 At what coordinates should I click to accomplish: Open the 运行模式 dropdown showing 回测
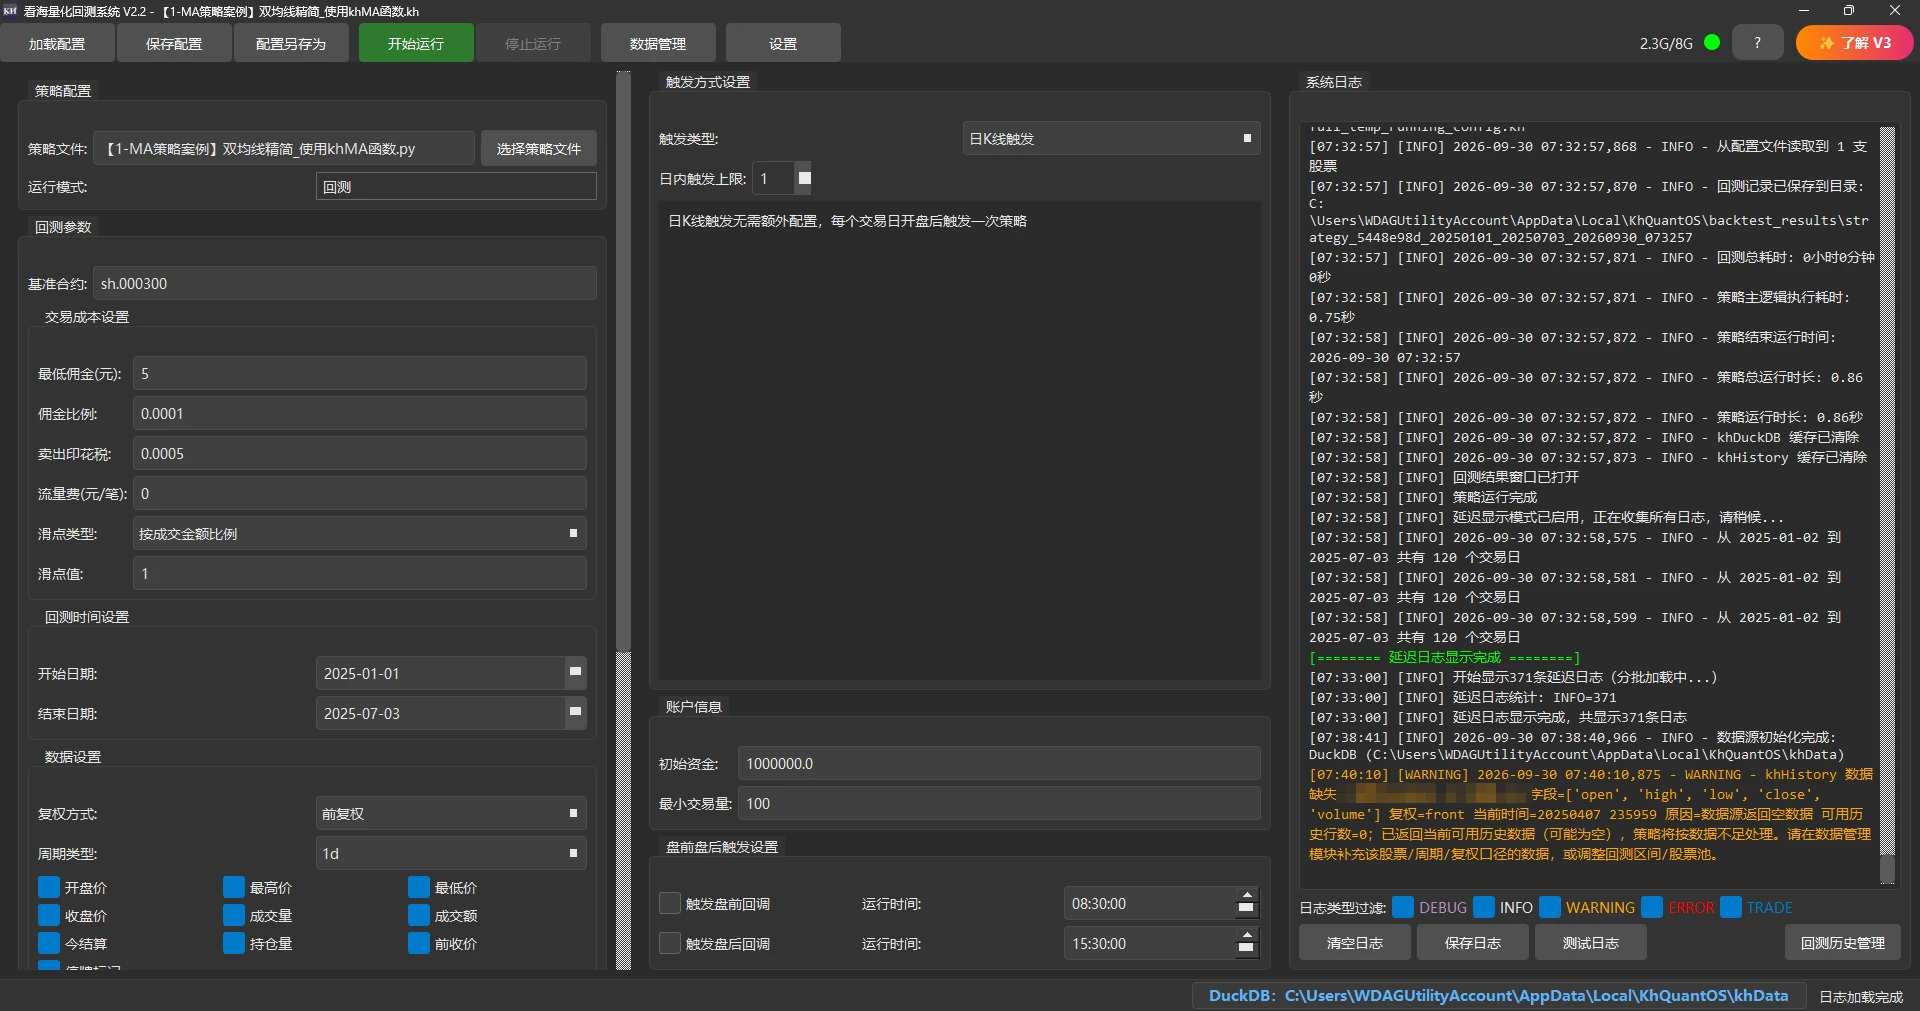click(x=456, y=187)
